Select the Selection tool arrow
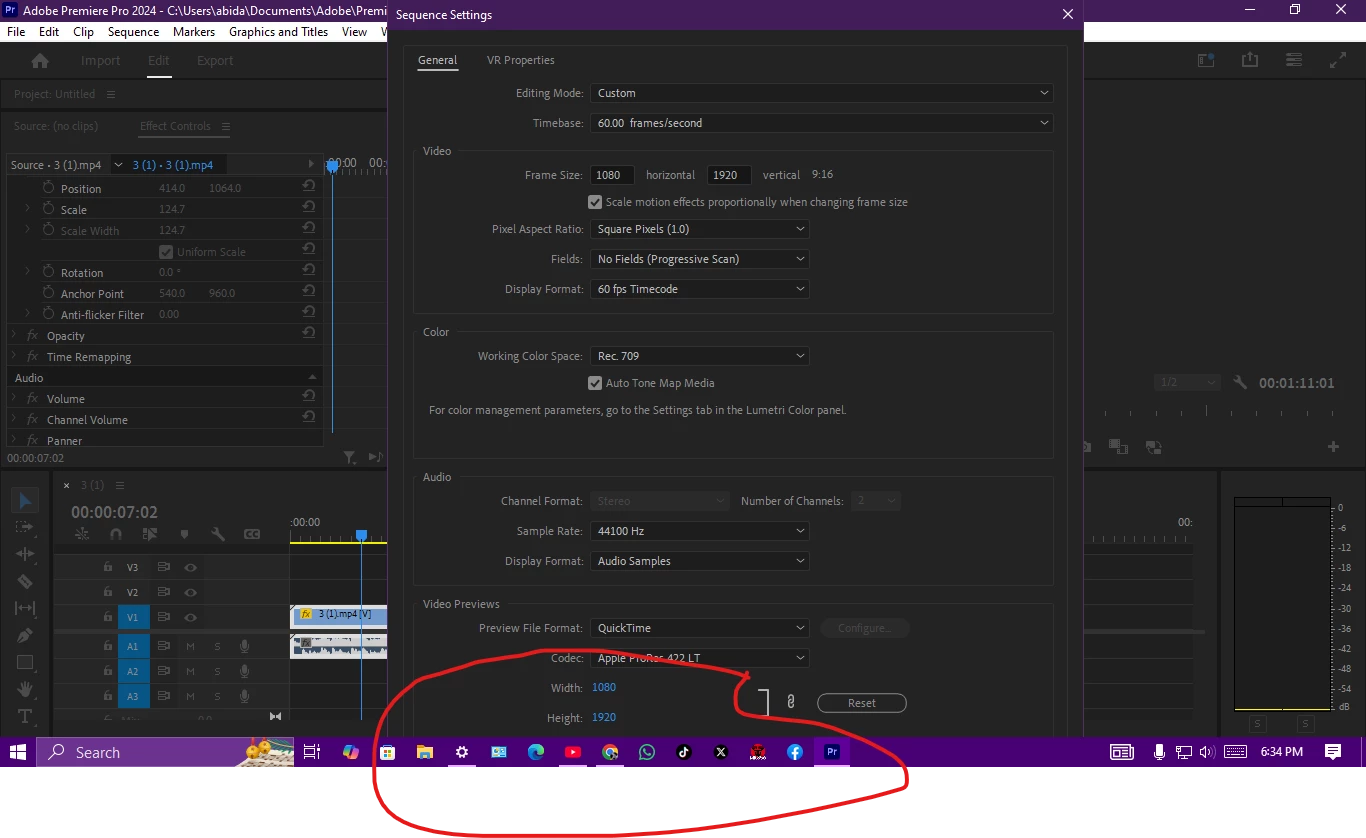Viewport: 1366px width, 838px height. 26,500
